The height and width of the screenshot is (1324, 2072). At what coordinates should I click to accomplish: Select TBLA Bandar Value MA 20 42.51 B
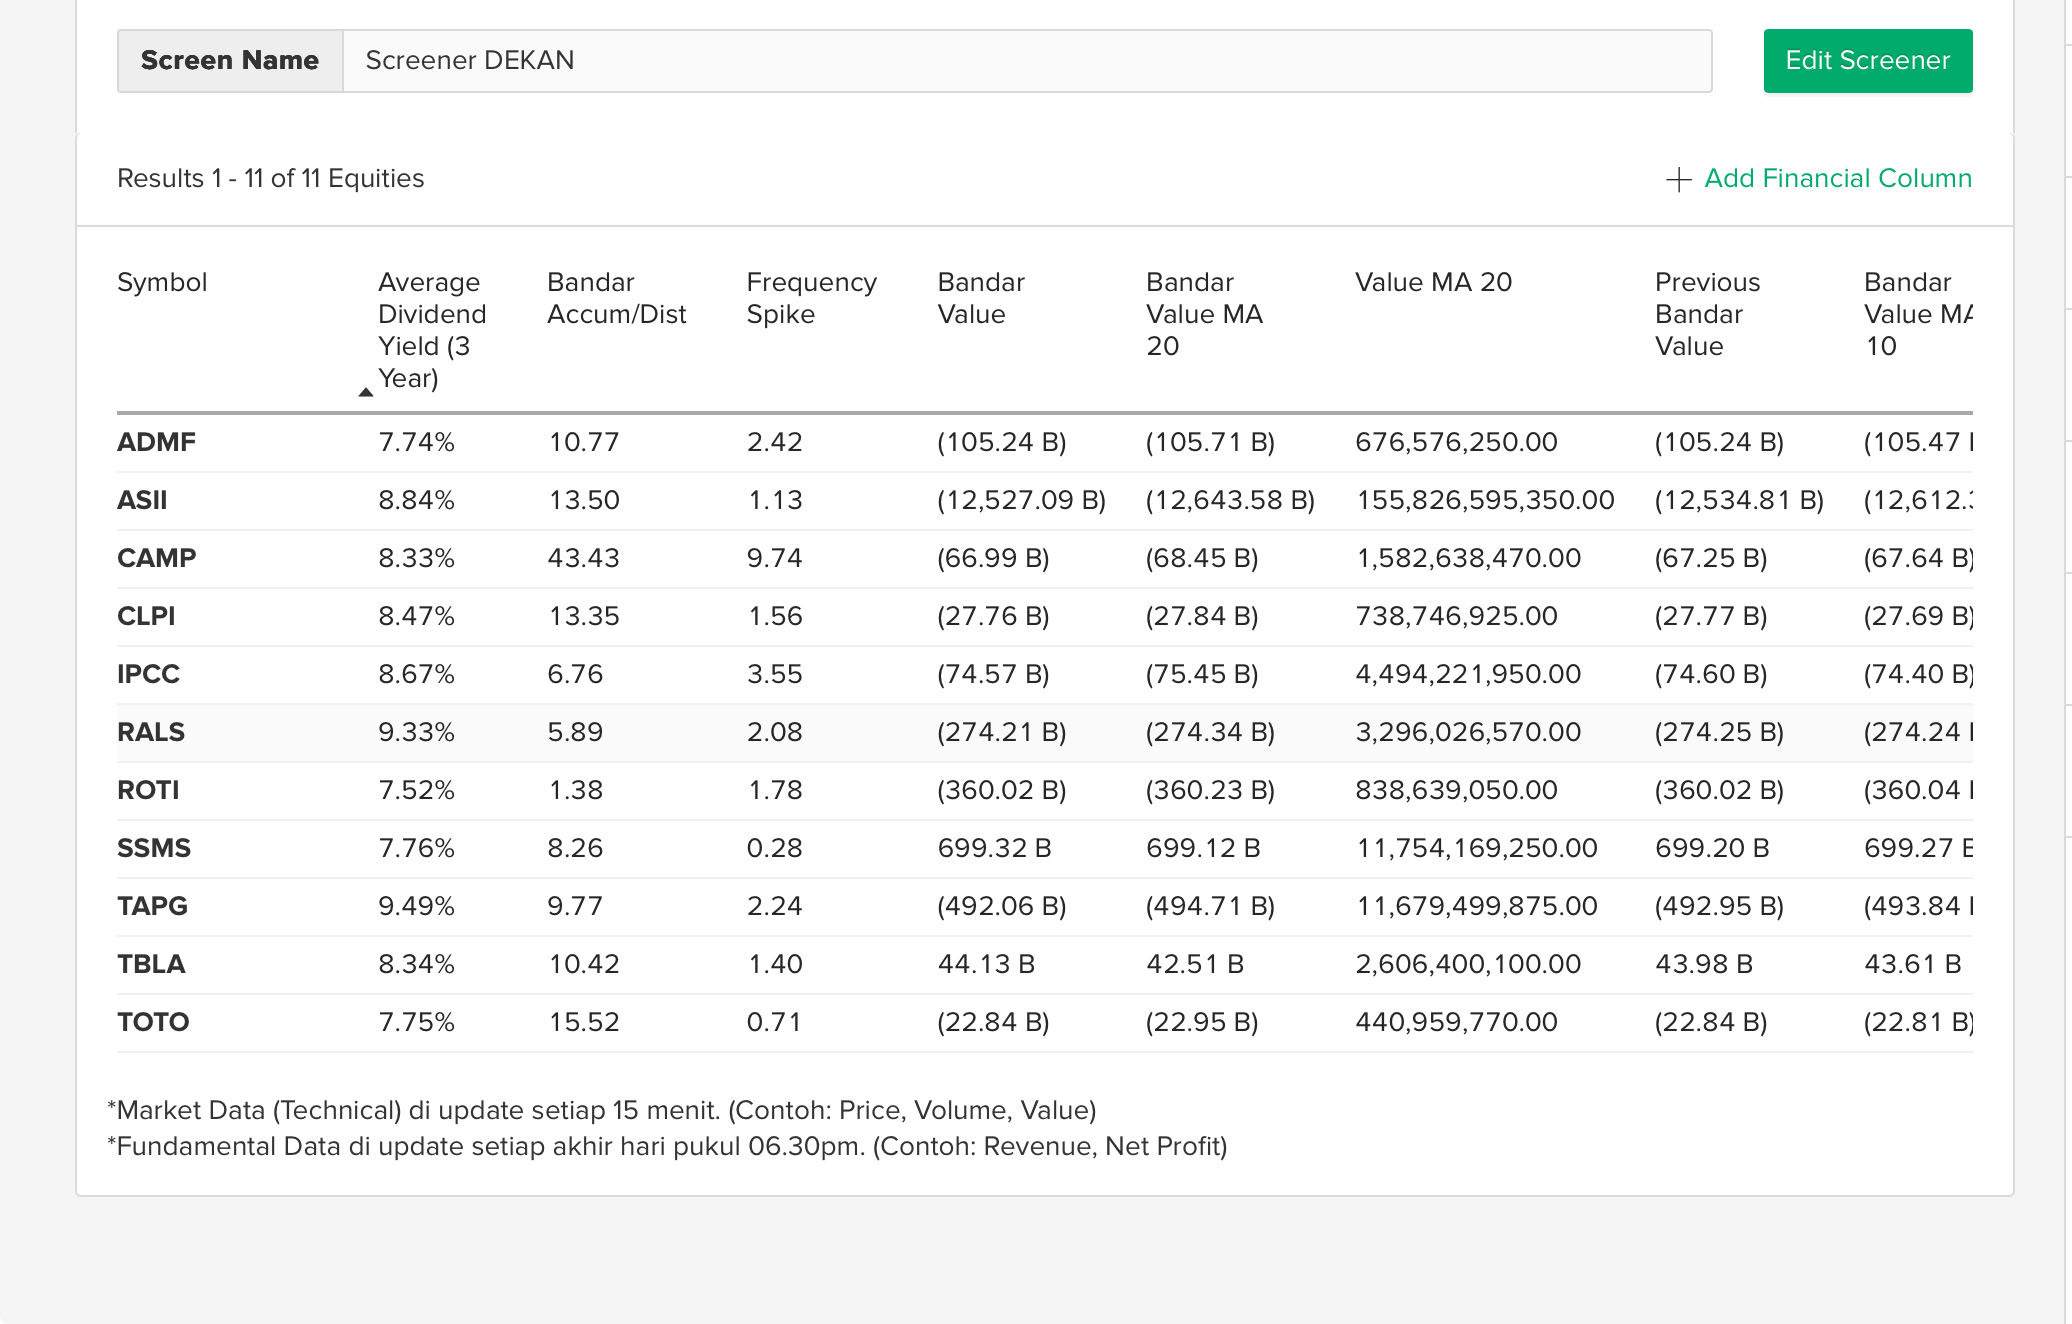1195,964
